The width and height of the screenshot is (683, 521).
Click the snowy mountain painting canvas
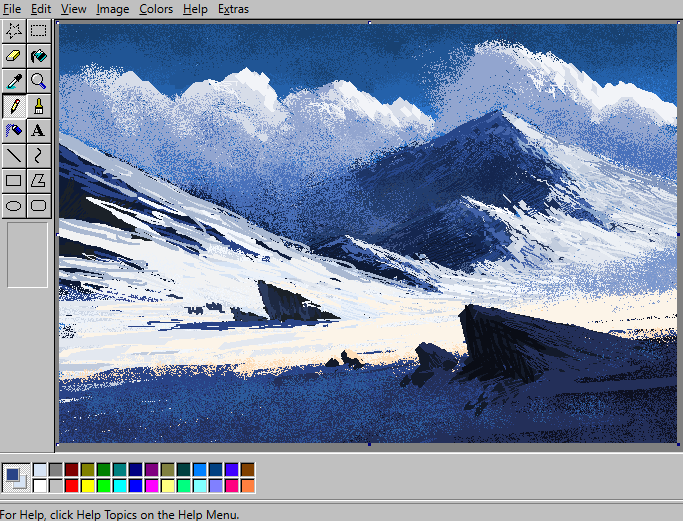368,233
